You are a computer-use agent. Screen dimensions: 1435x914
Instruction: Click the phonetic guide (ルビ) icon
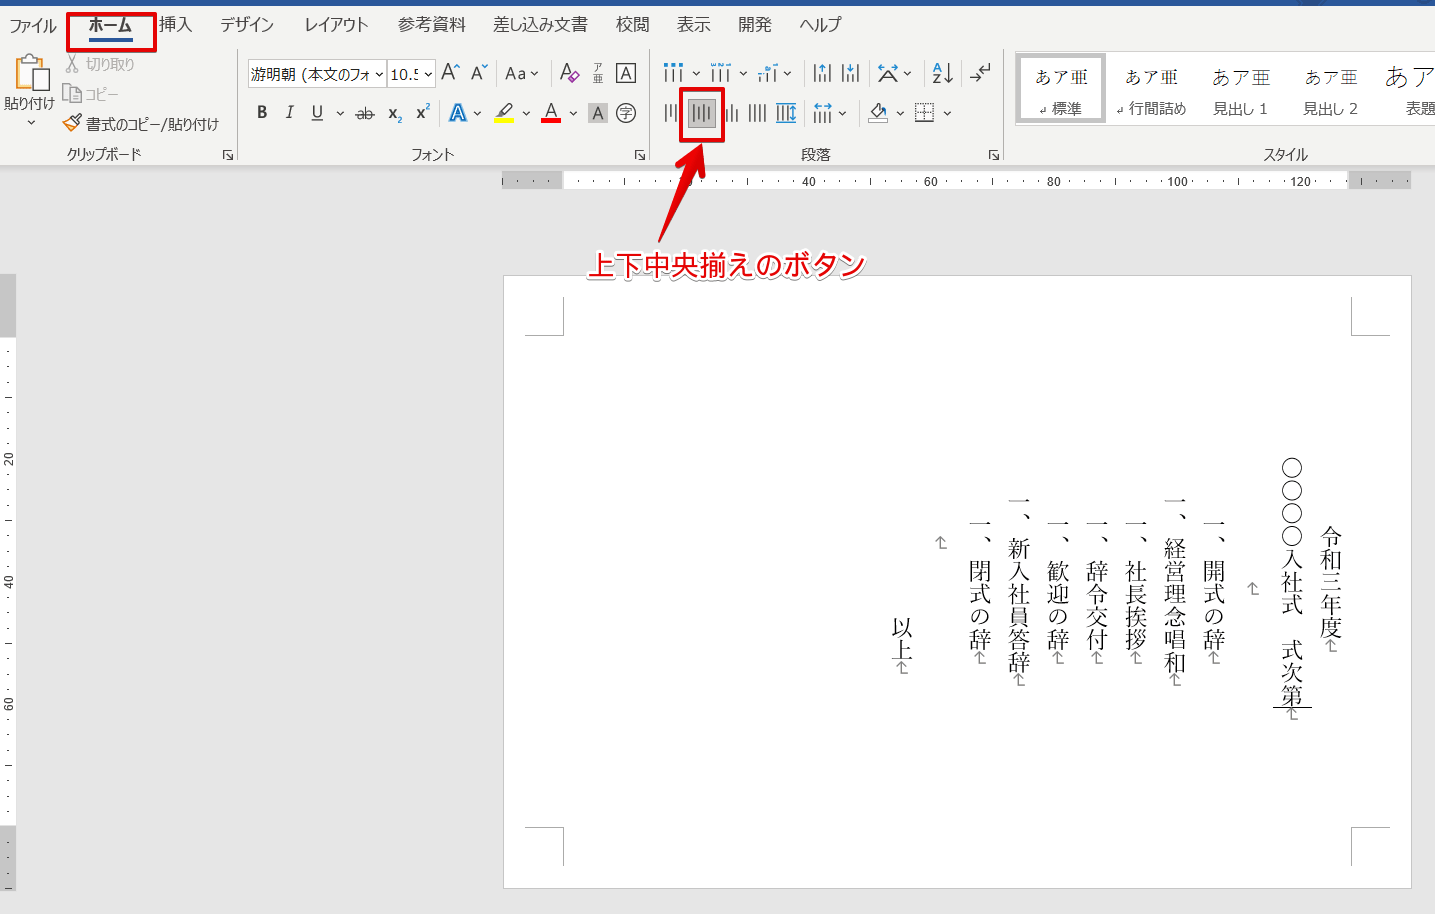598,73
